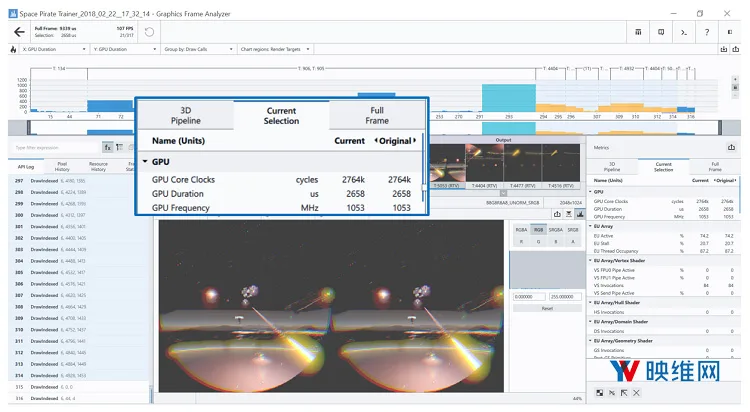This screenshot has width=750, height=412.
Task: Open the help question mark icon
Action: pos(706,32)
